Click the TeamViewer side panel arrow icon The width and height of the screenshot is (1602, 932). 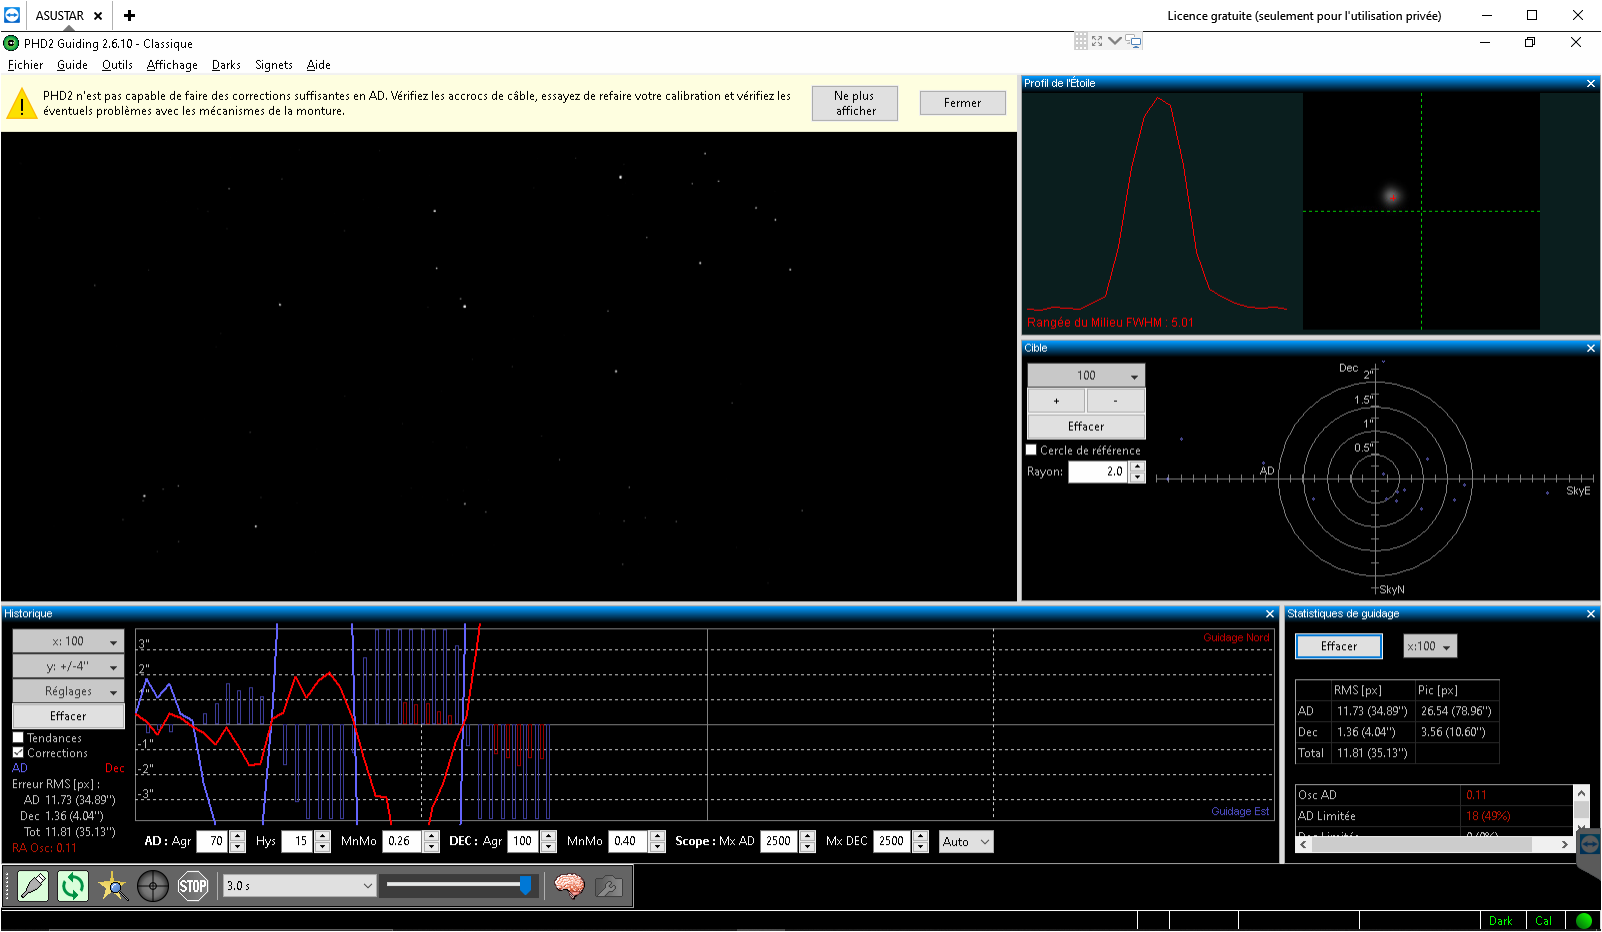pyautogui.click(x=1589, y=844)
